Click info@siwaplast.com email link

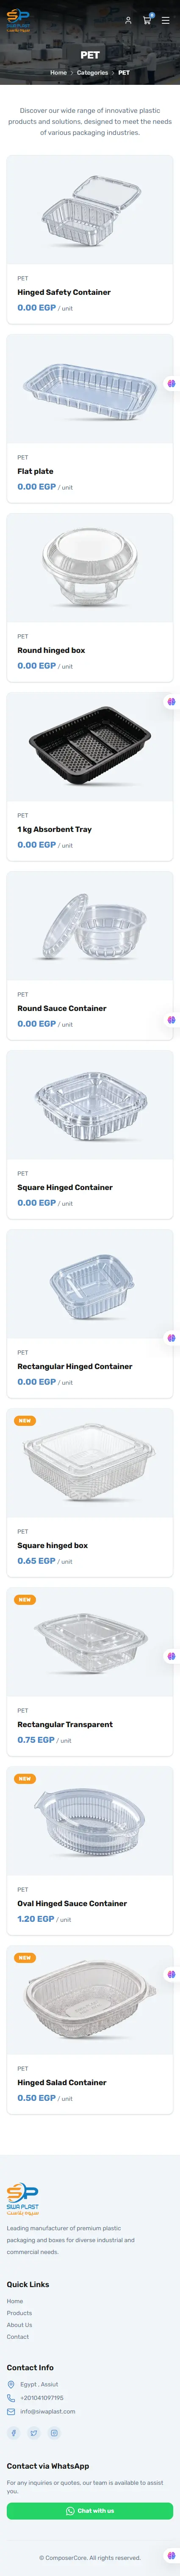click(48, 2411)
